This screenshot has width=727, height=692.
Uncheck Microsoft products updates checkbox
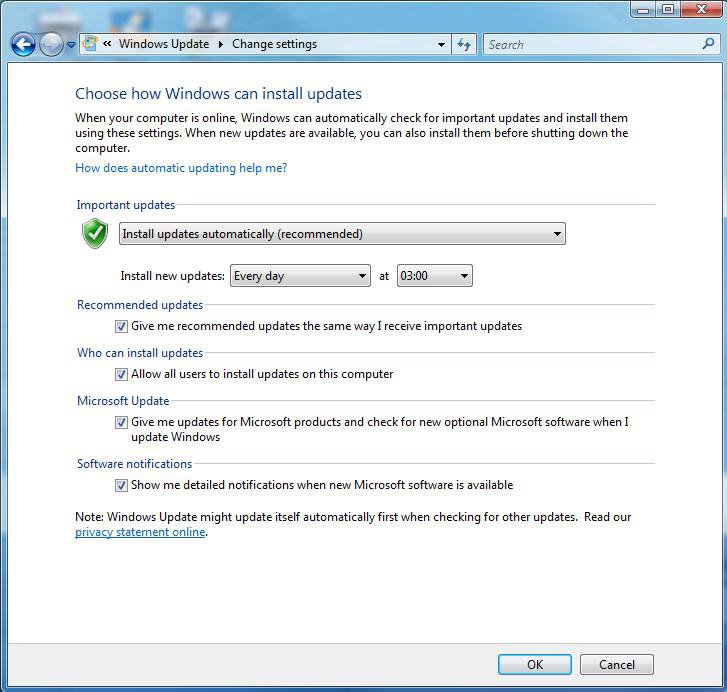click(121, 422)
